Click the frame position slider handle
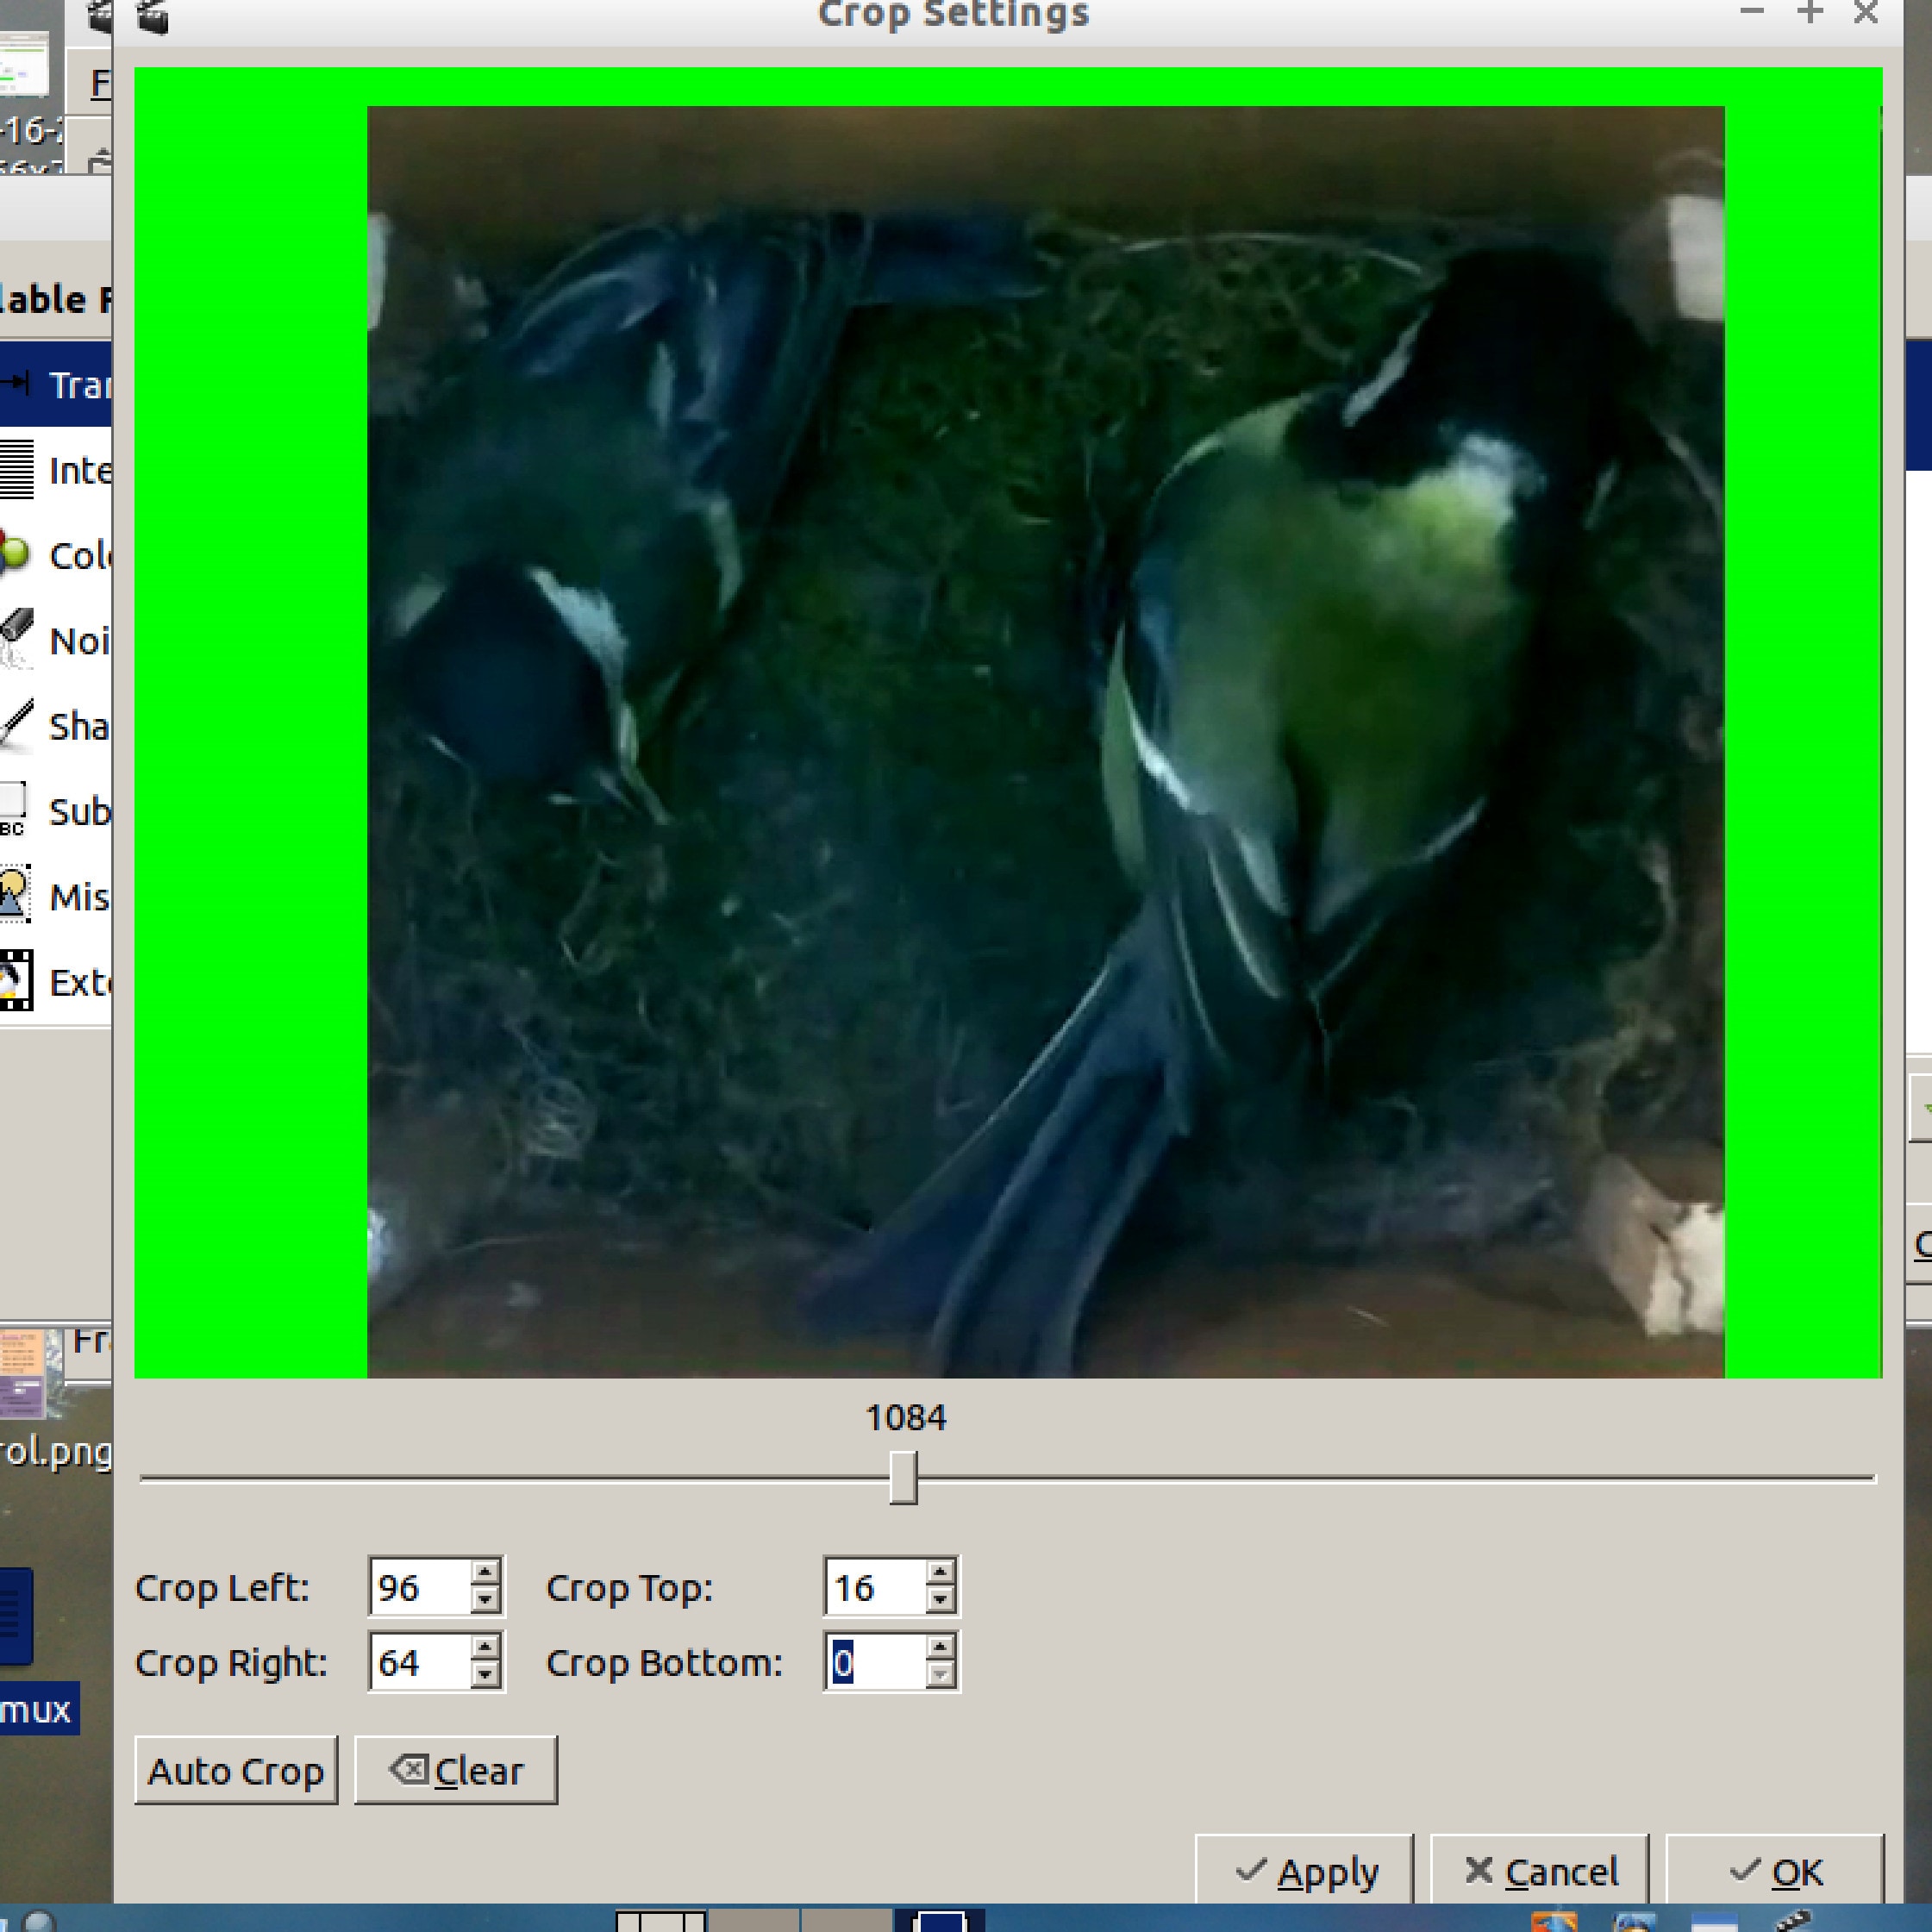The height and width of the screenshot is (1932, 1932). point(903,1478)
